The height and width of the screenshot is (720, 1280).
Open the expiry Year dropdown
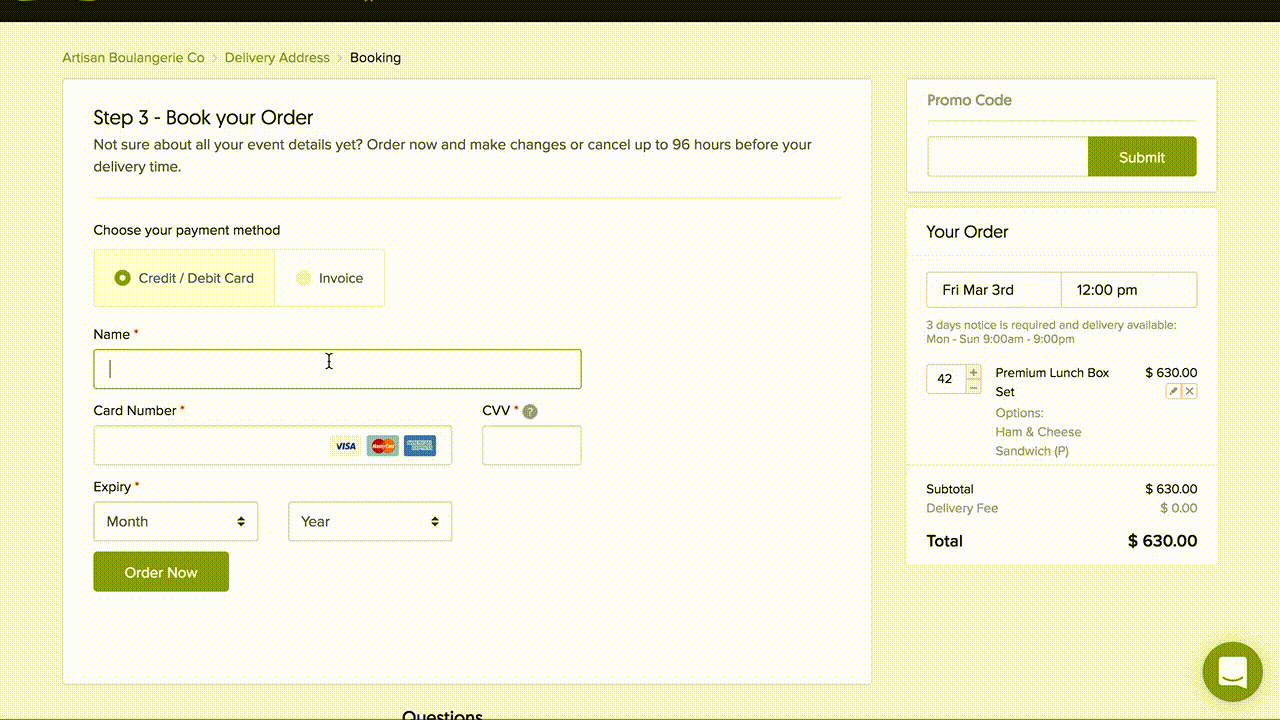pyautogui.click(x=370, y=521)
